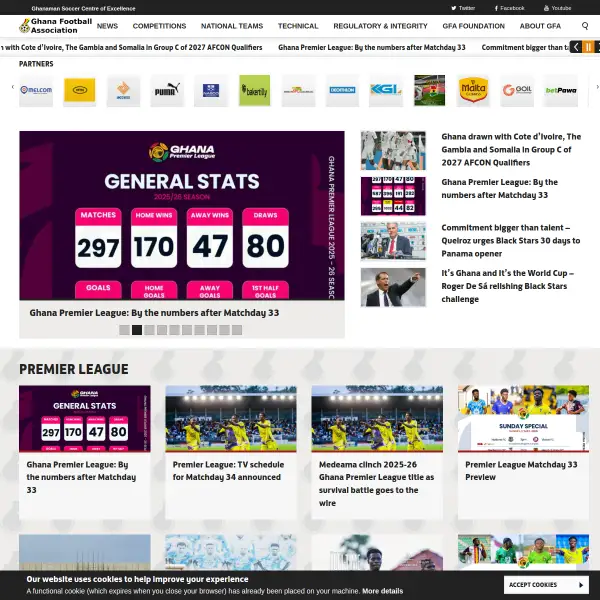Viewport: 600px width, 600px height.
Task: Open thumbnail of Roger De Sá pointing
Action: pyautogui.click(x=393, y=287)
